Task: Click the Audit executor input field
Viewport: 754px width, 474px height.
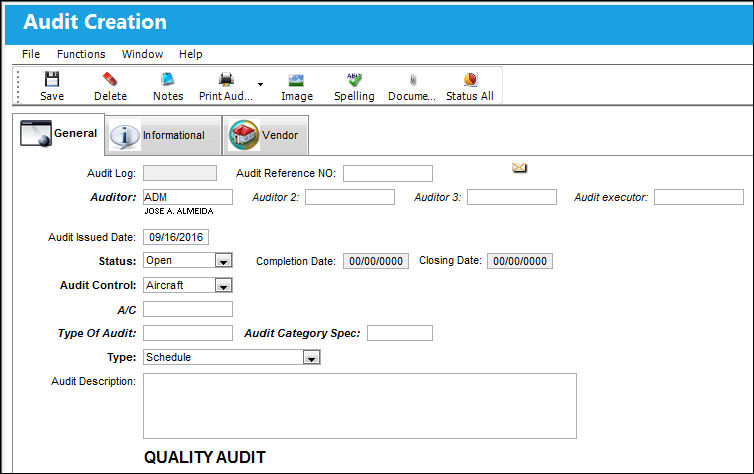Action: (699, 197)
